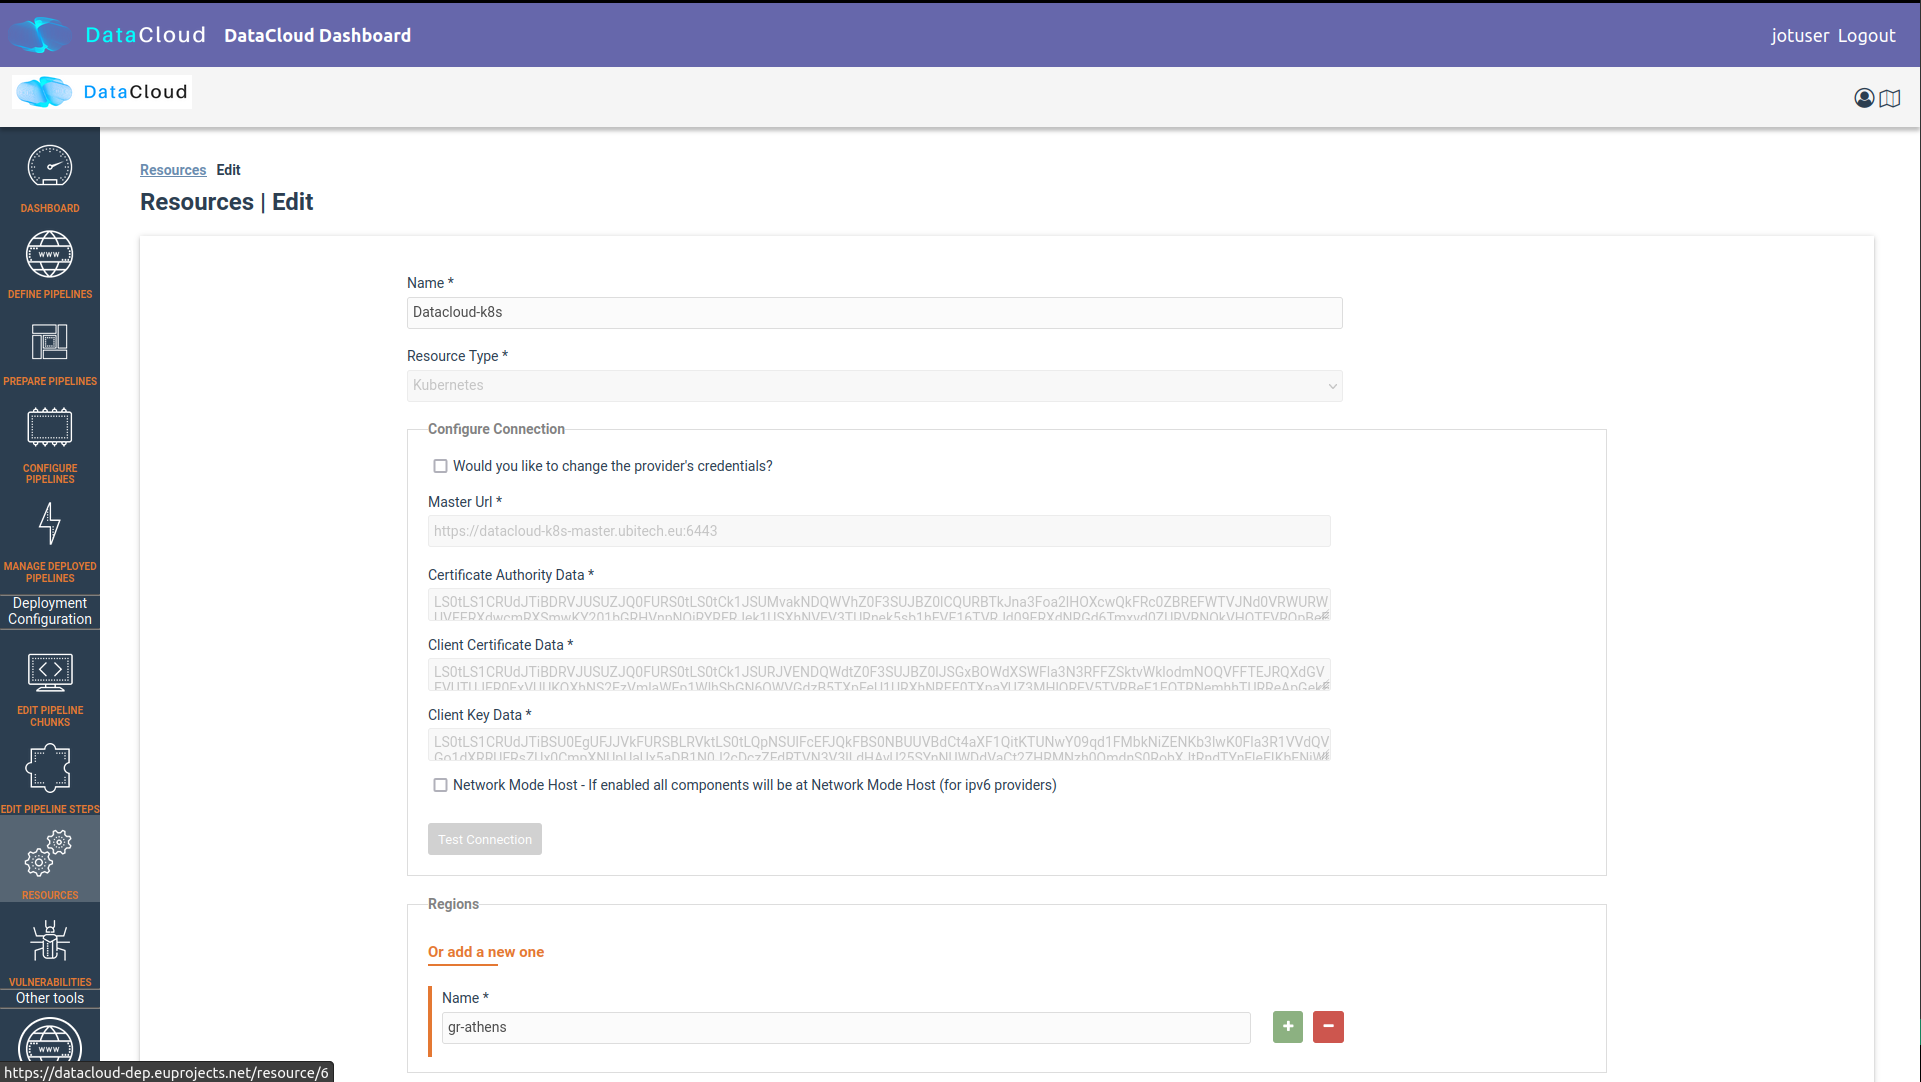This screenshot has width=1921, height=1082.
Task: Click the Logout link
Action: pos(1866,36)
